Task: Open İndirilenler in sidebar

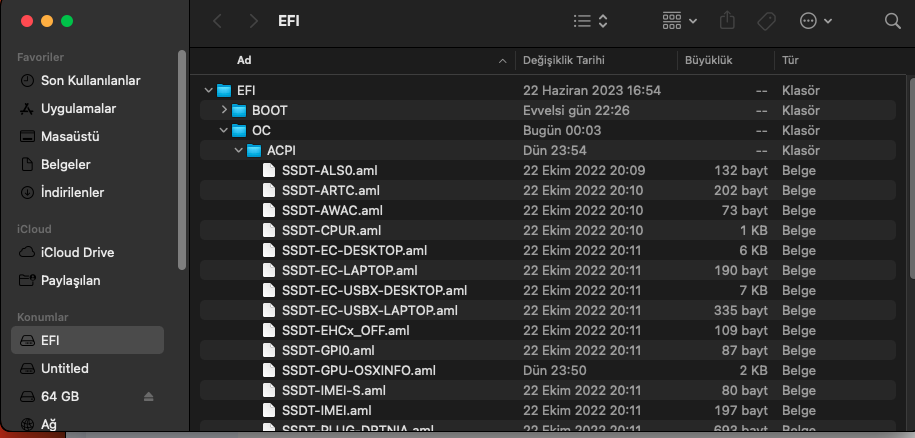Action: point(72,192)
